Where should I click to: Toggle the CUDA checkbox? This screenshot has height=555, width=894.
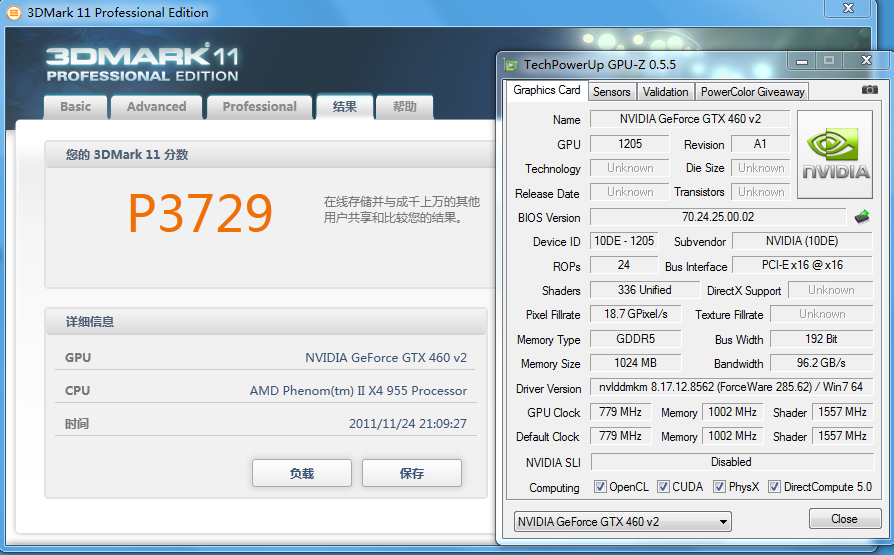(659, 487)
